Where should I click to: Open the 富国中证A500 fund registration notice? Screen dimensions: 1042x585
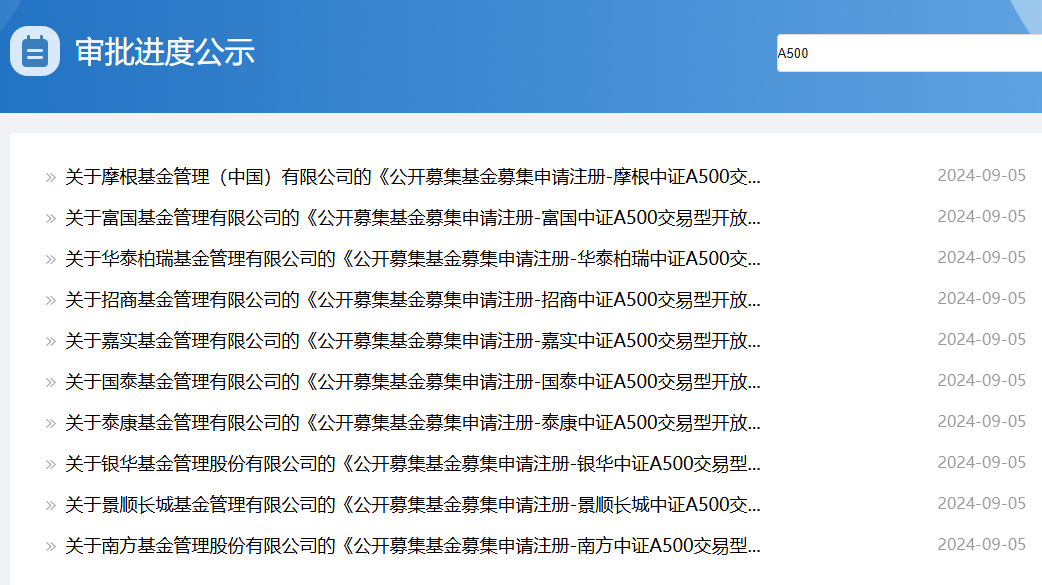(413, 218)
